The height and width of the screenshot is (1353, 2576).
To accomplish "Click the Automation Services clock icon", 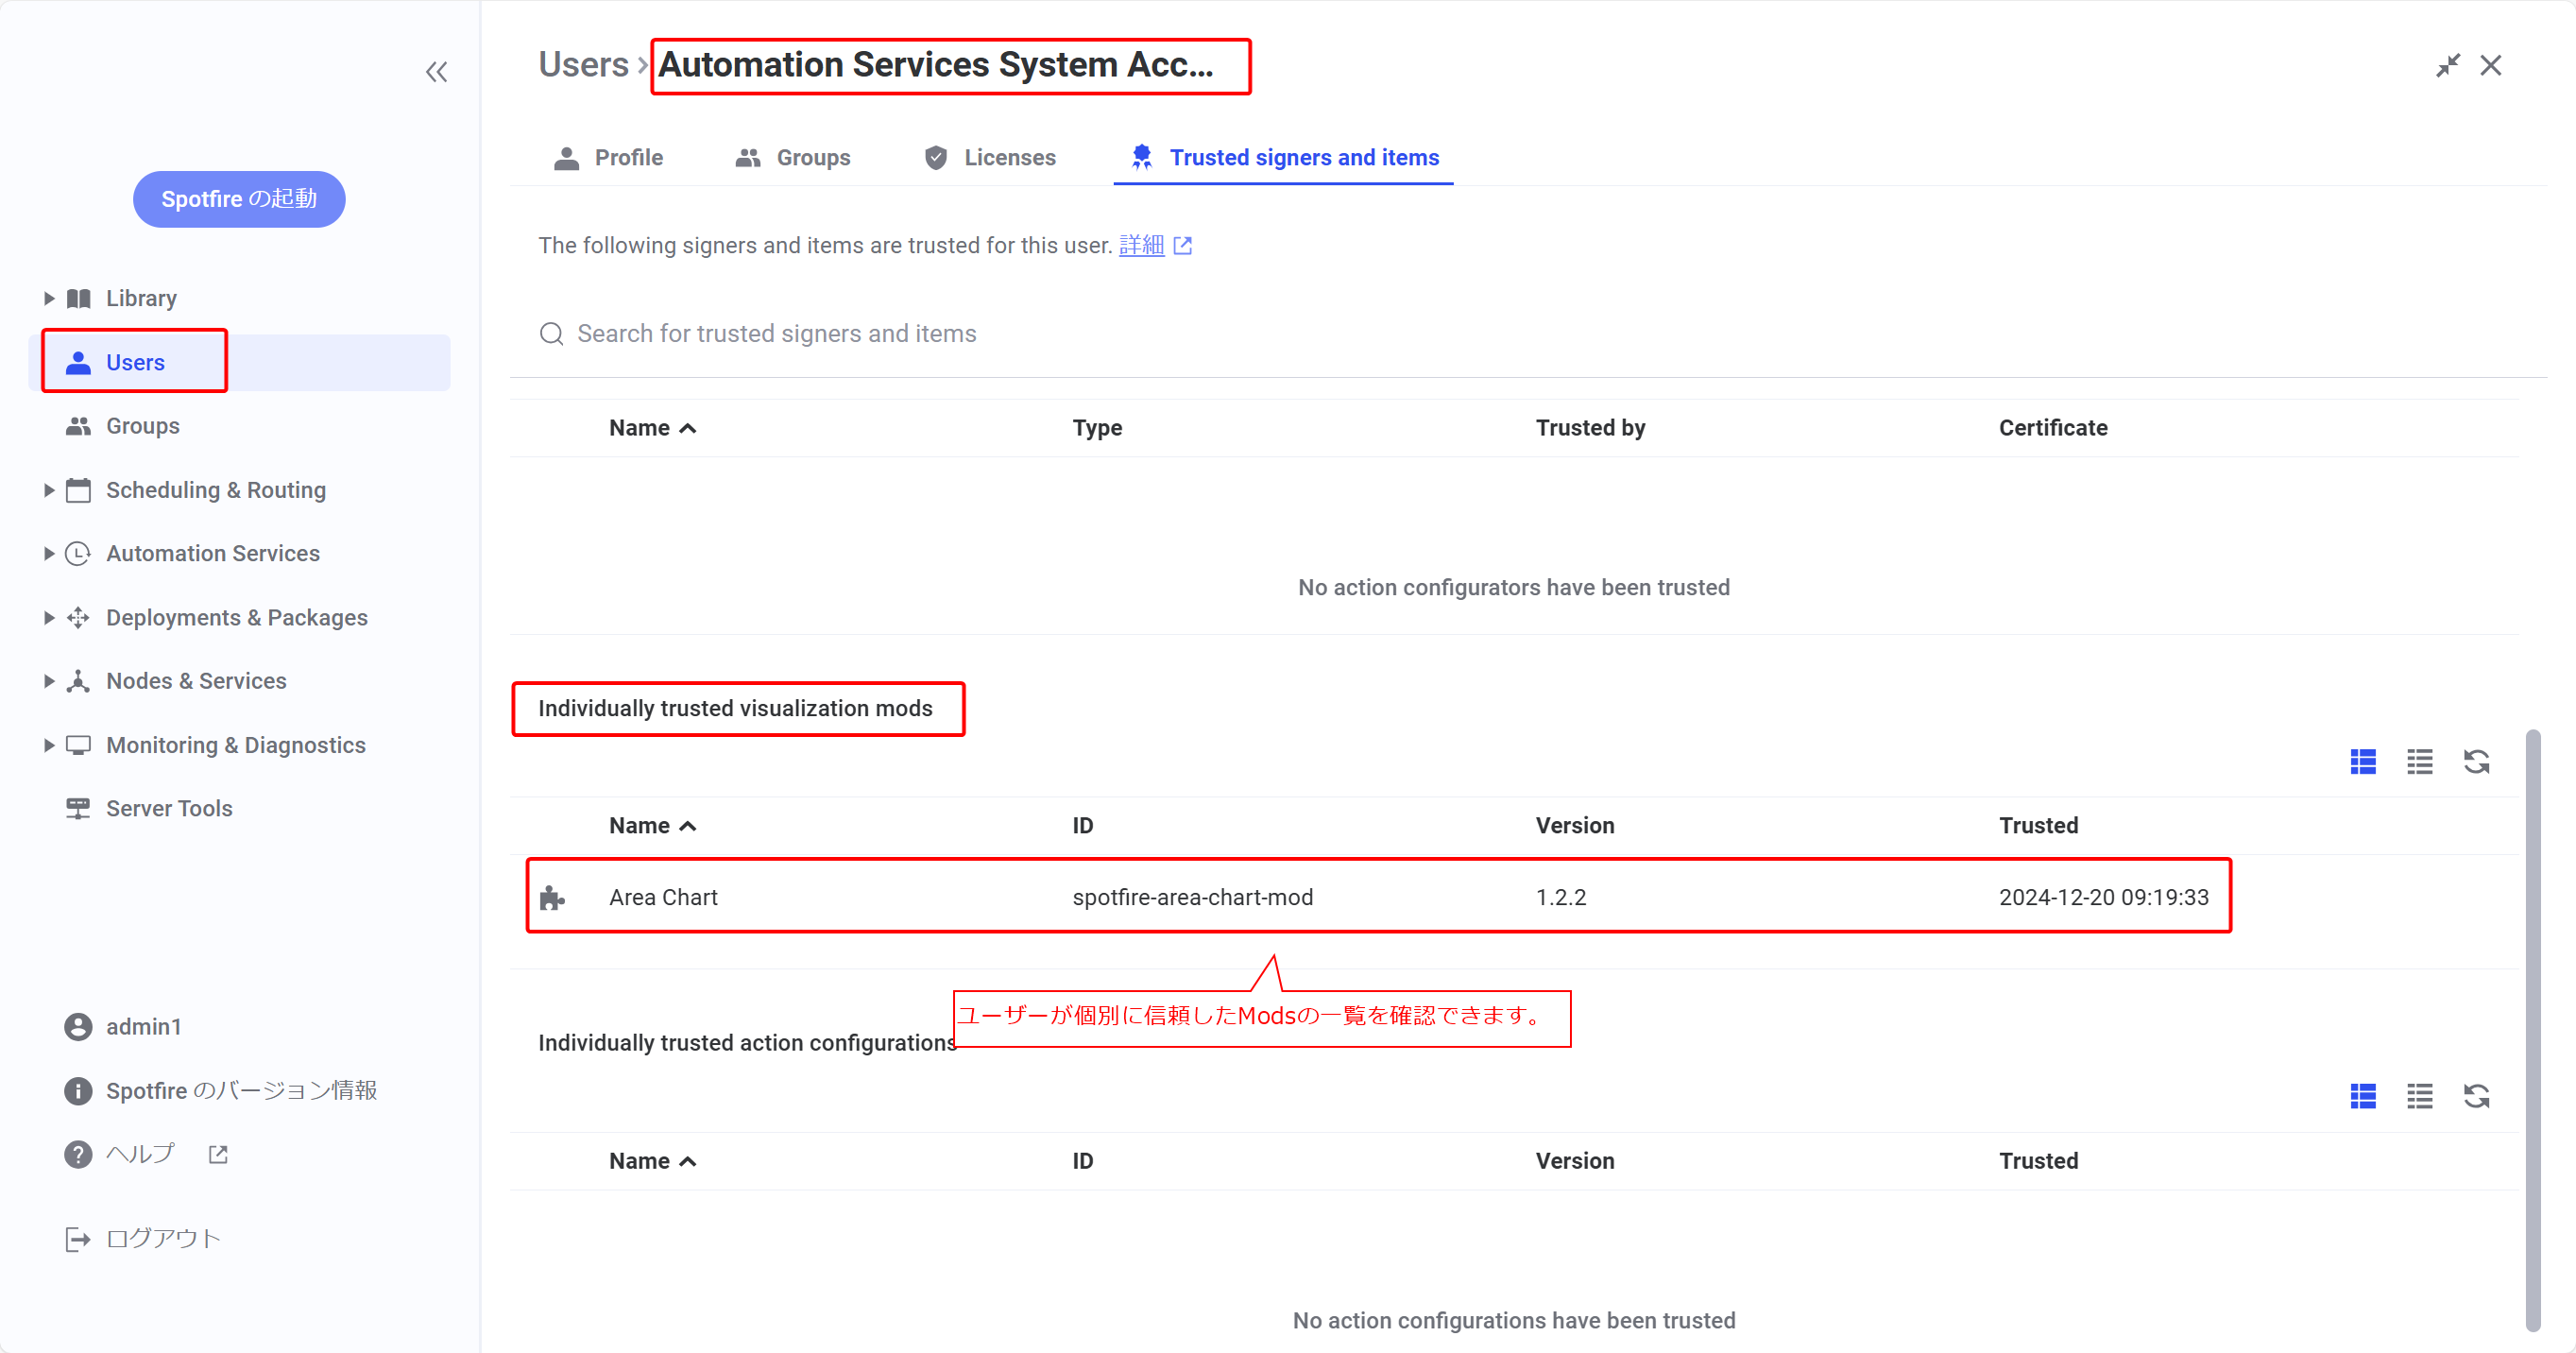I will point(78,553).
